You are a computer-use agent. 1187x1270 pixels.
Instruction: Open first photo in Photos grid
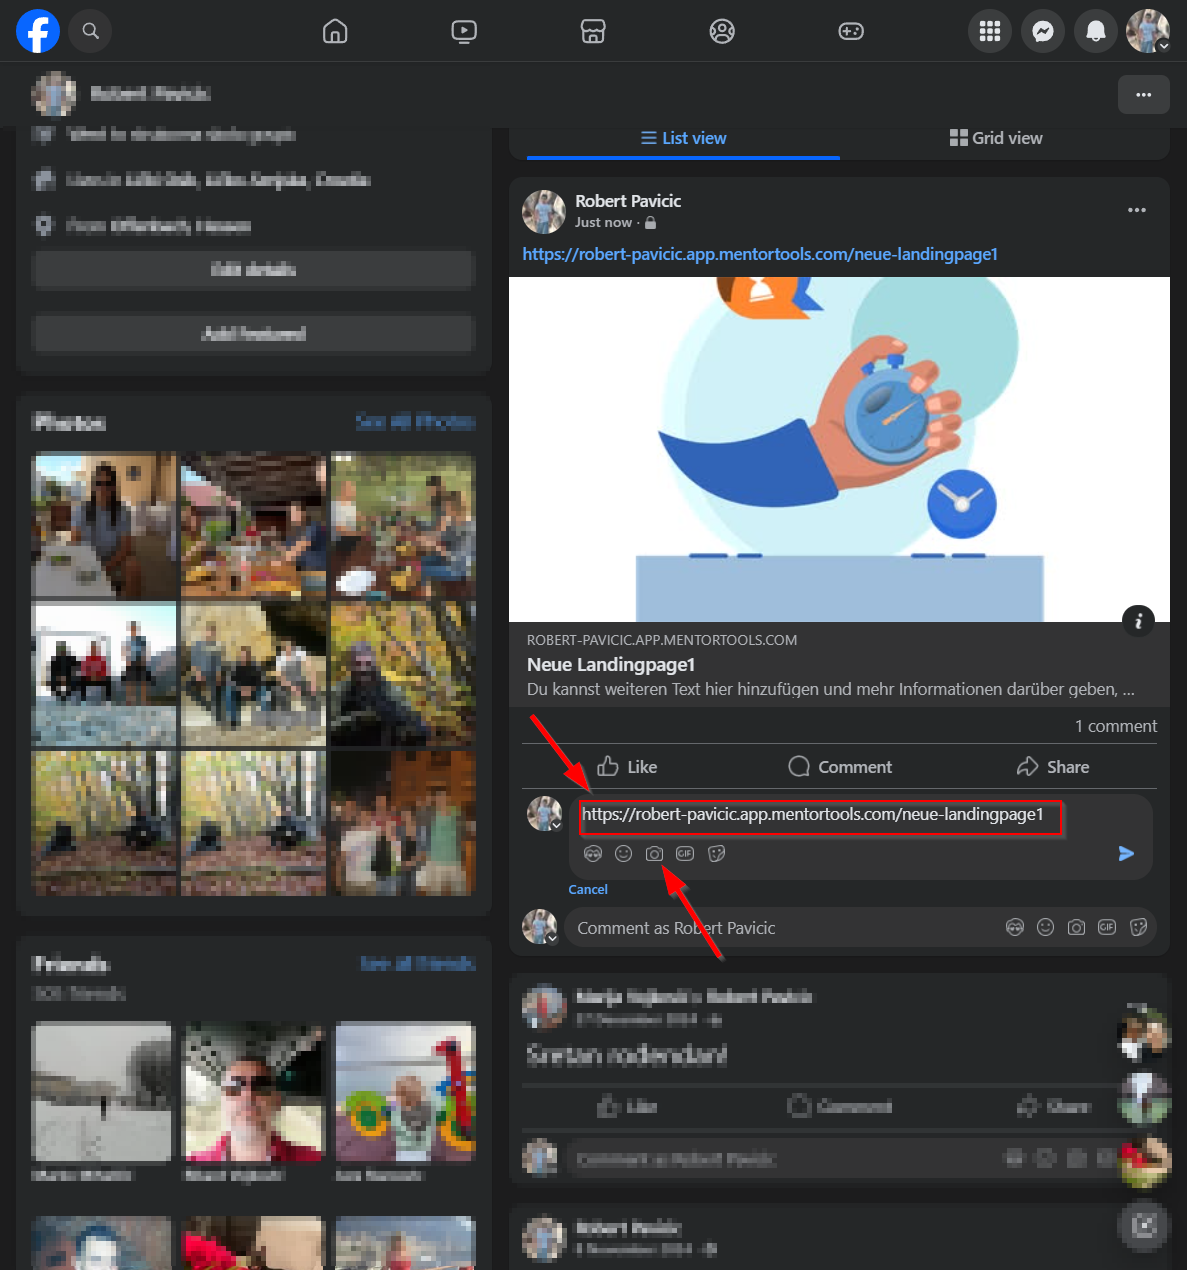tap(104, 525)
